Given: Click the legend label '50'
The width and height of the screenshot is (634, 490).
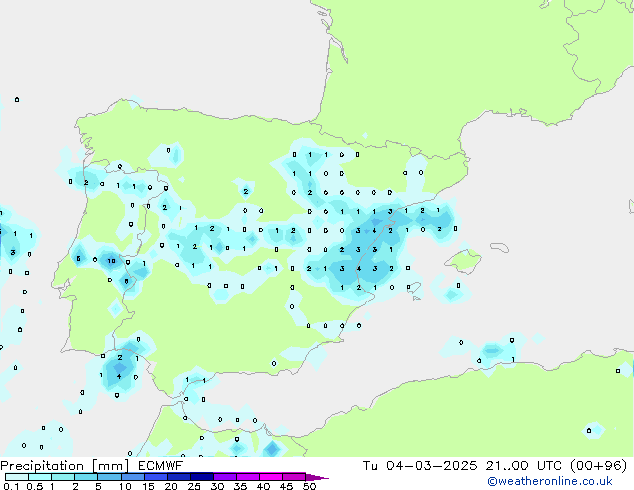Looking at the screenshot, I should coord(309,486).
